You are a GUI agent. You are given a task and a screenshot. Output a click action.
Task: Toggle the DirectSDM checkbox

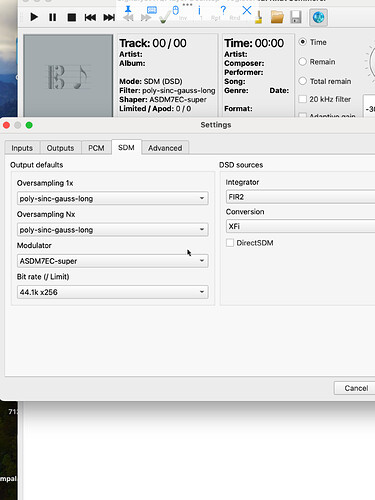(x=230, y=243)
